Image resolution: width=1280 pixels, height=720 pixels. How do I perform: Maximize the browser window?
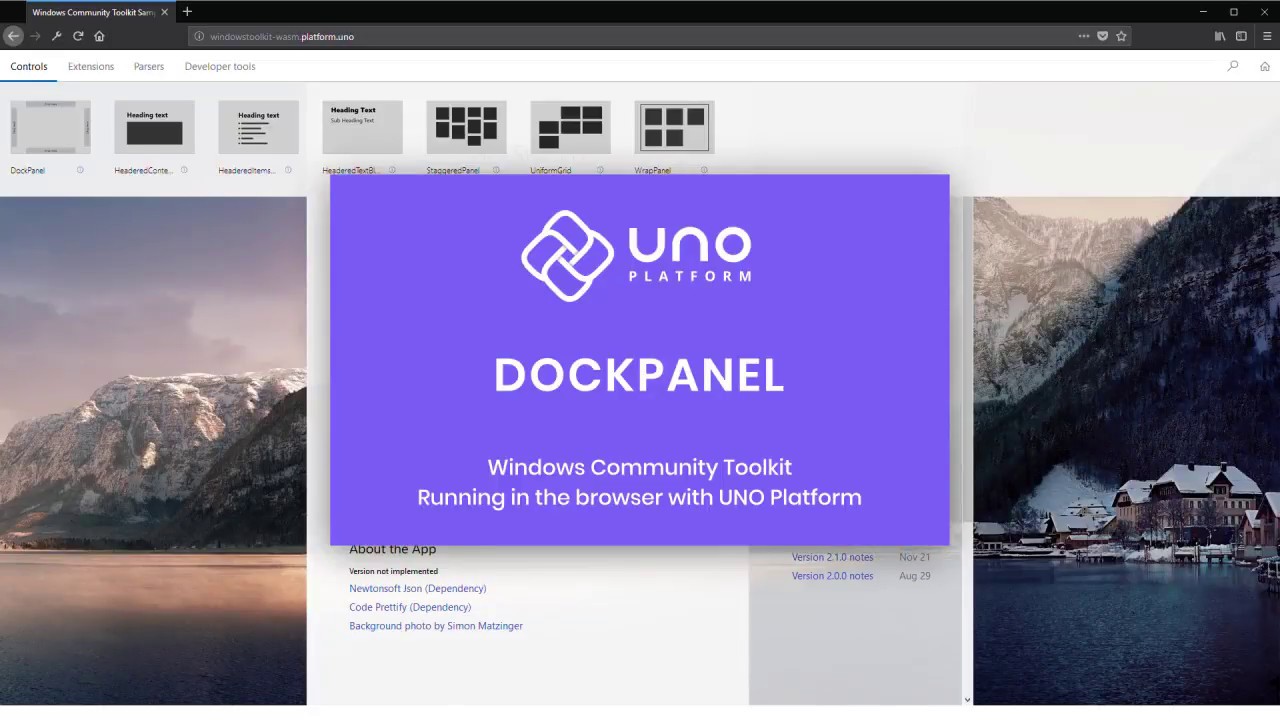point(1233,12)
